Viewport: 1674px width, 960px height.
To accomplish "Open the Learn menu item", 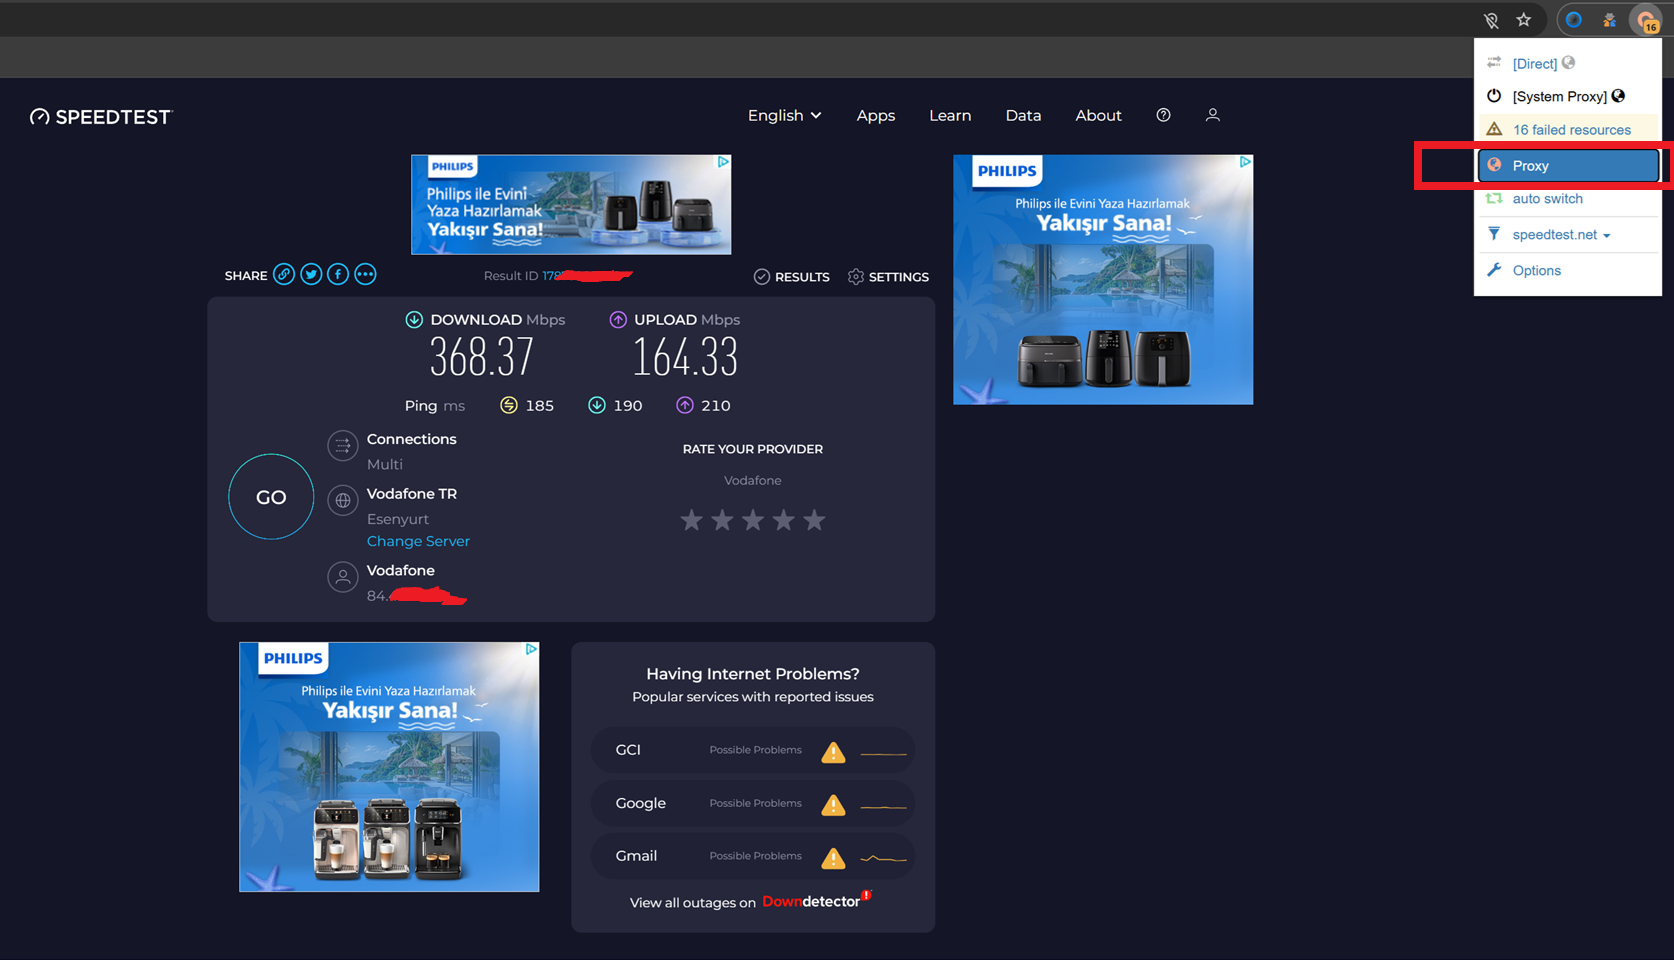I will 950,116.
